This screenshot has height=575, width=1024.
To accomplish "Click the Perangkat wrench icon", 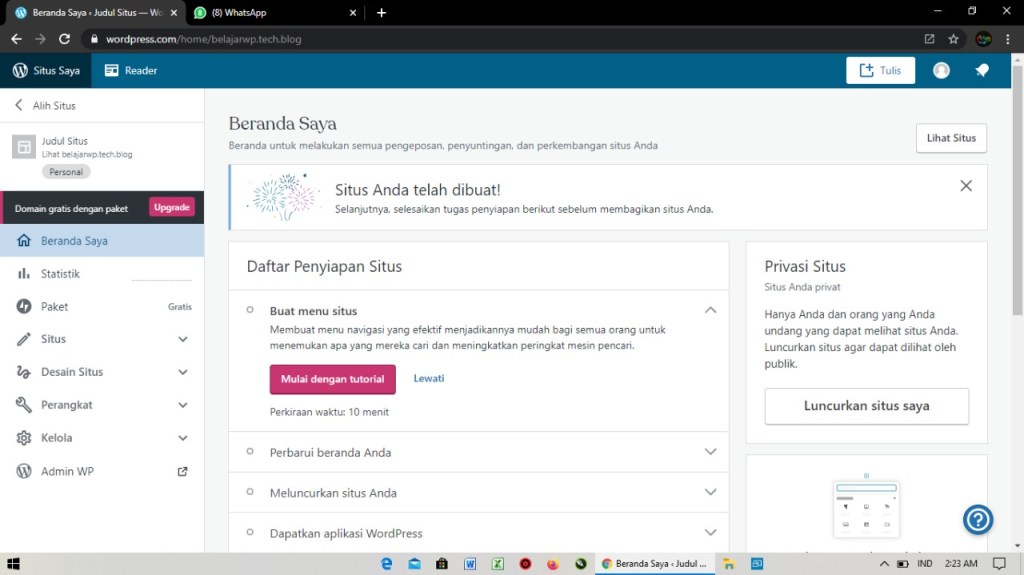I will point(23,405).
